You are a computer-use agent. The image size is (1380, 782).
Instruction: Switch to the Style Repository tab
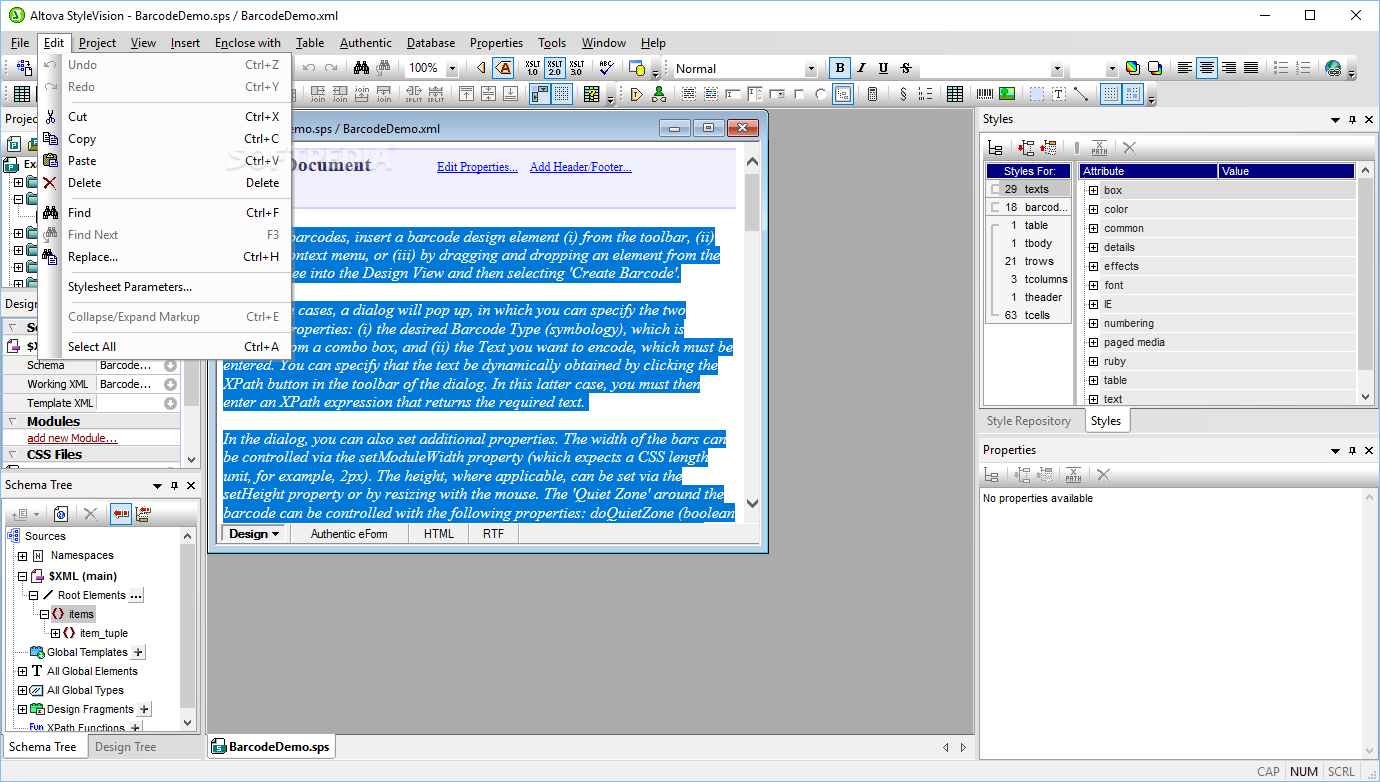(1029, 421)
